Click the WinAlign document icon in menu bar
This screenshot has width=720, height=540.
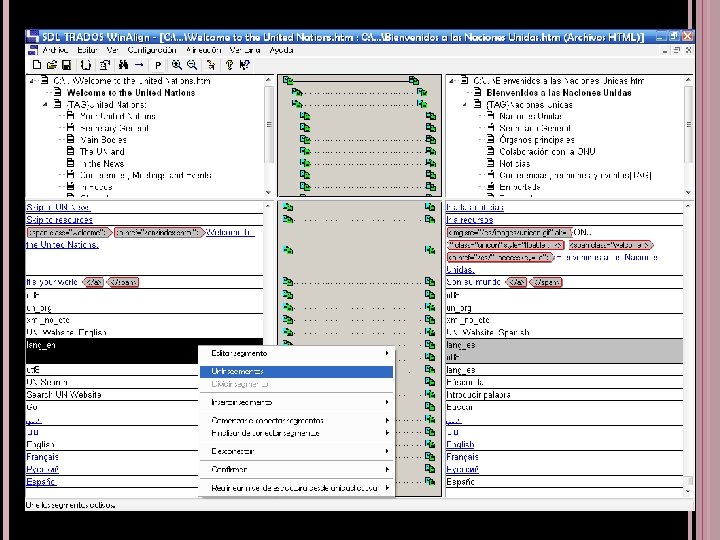pos(33,50)
